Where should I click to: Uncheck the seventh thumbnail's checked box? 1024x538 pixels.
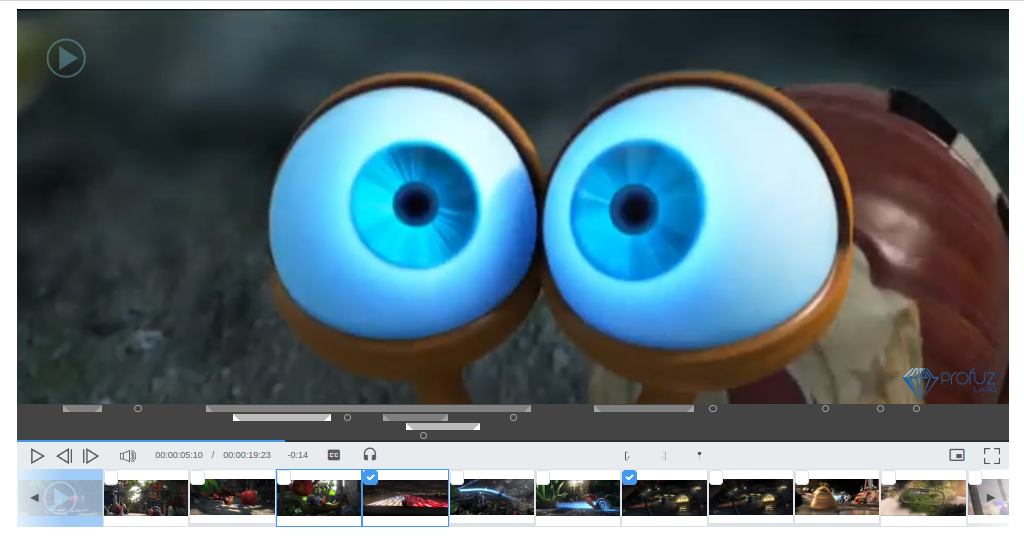pyautogui.click(x=630, y=477)
